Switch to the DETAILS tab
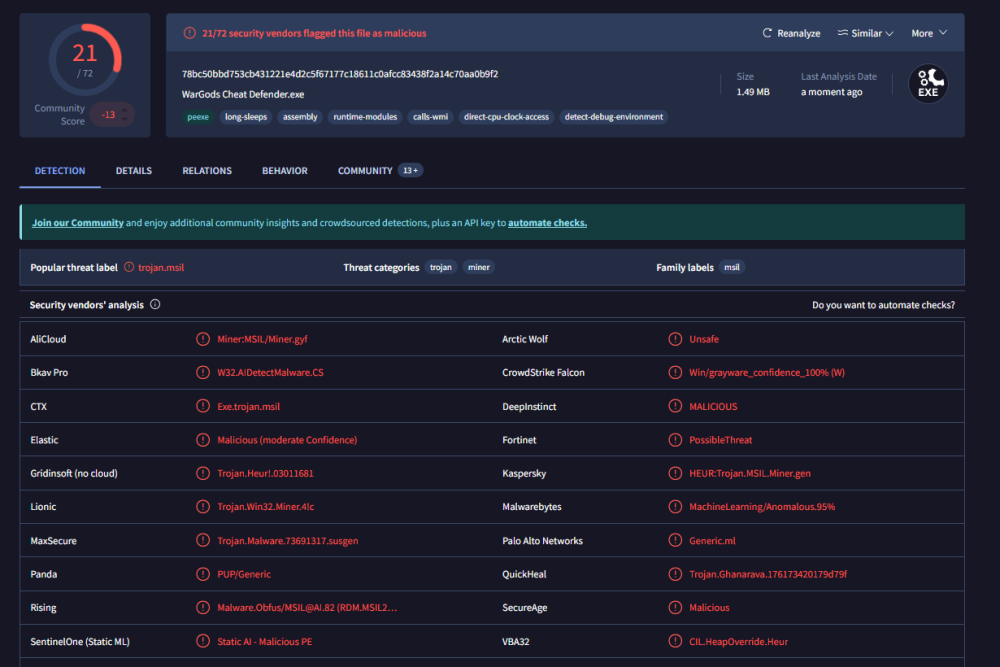The width and height of the screenshot is (1000, 667). pos(133,171)
